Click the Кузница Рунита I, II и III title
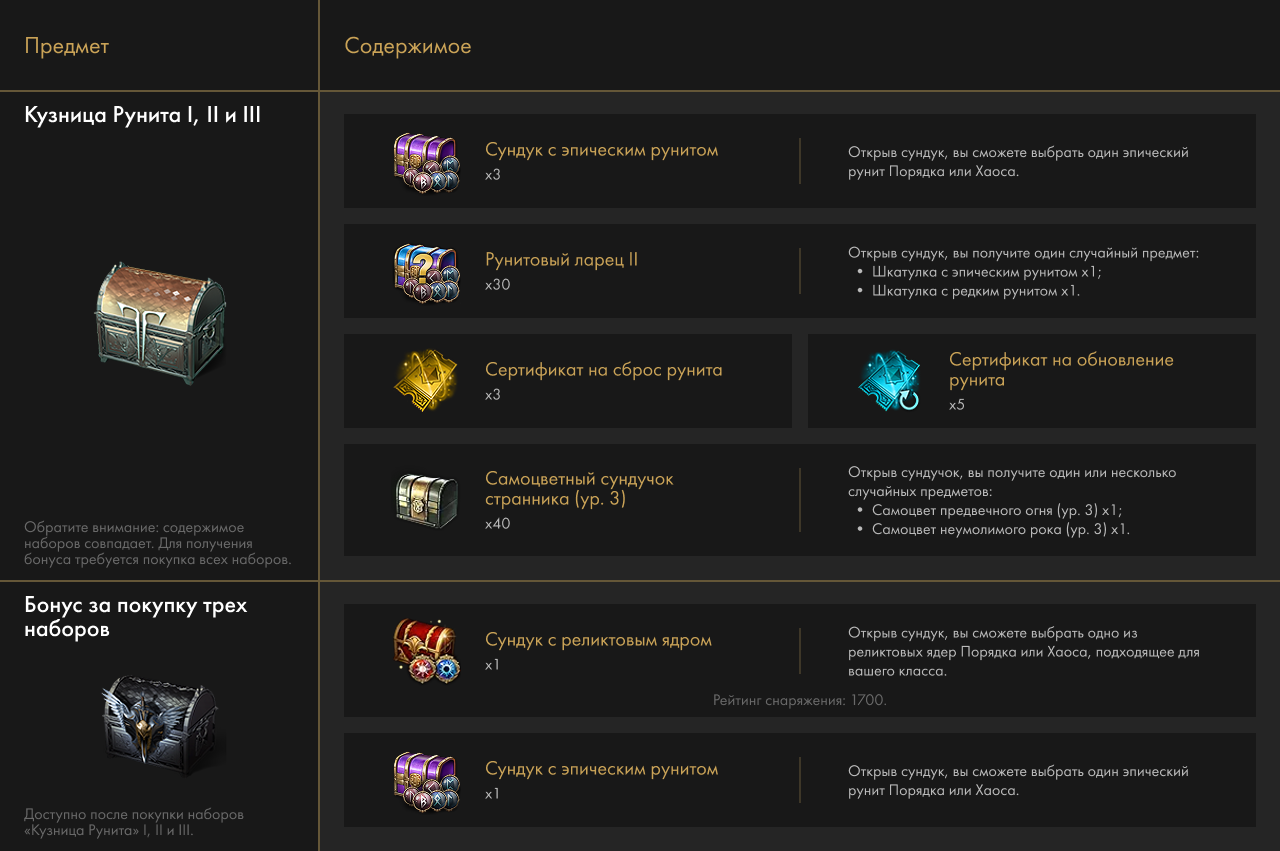Image resolution: width=1280 pixels, height=851 pixels. pyautogui.click(x=143, y=115)
